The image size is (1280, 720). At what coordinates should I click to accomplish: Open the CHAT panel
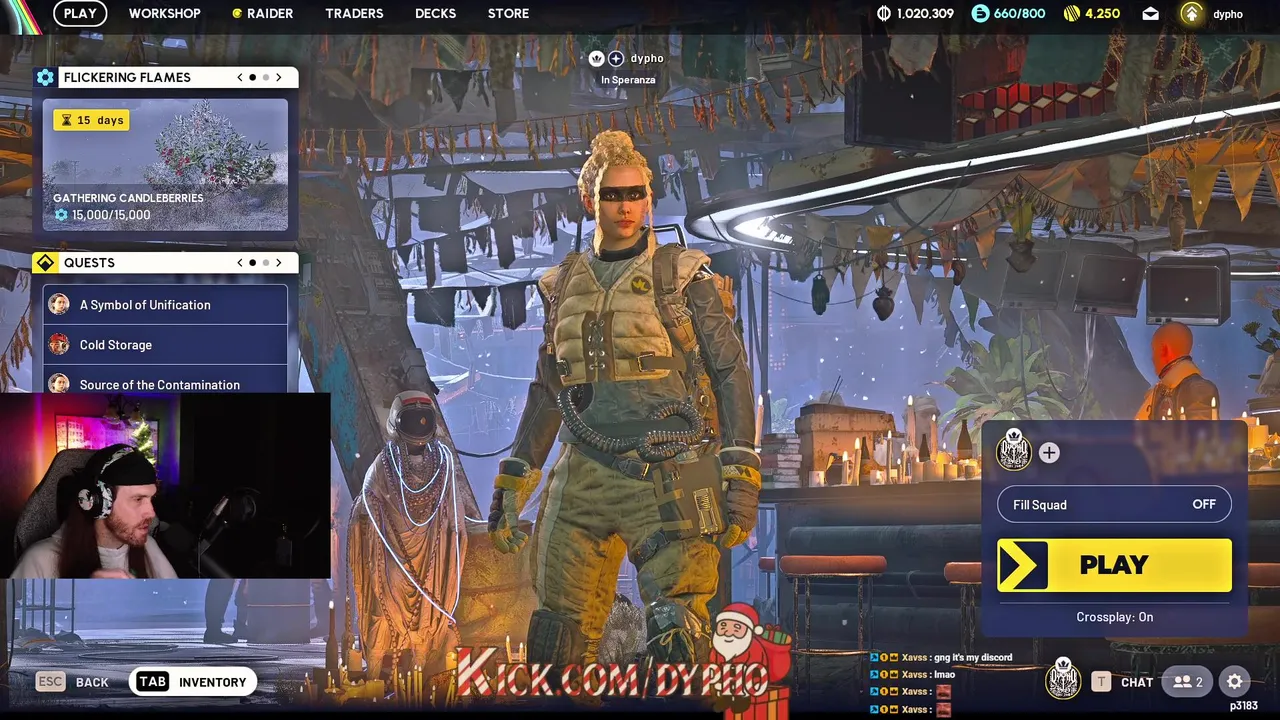(1122, 682)
